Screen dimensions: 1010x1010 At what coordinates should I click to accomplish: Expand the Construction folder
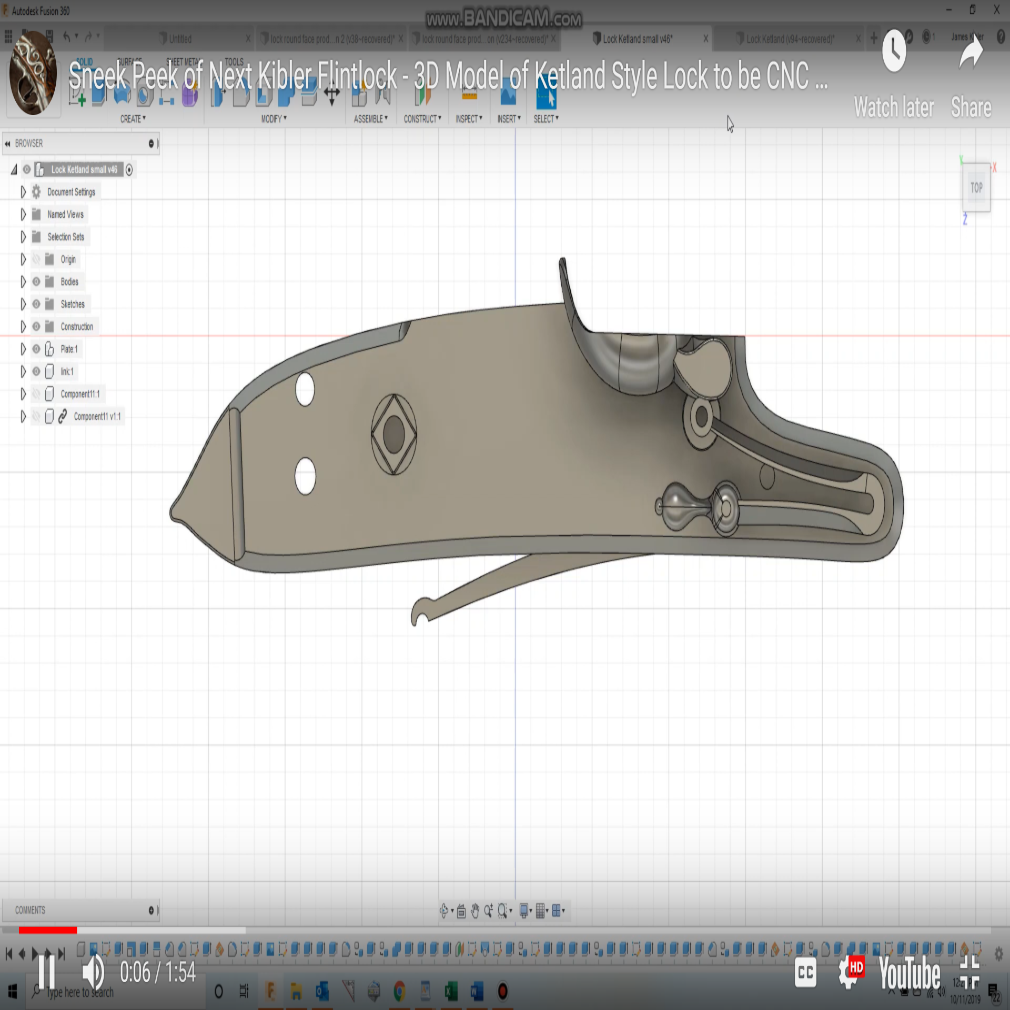pyautogui.click(x=23, y=327)
